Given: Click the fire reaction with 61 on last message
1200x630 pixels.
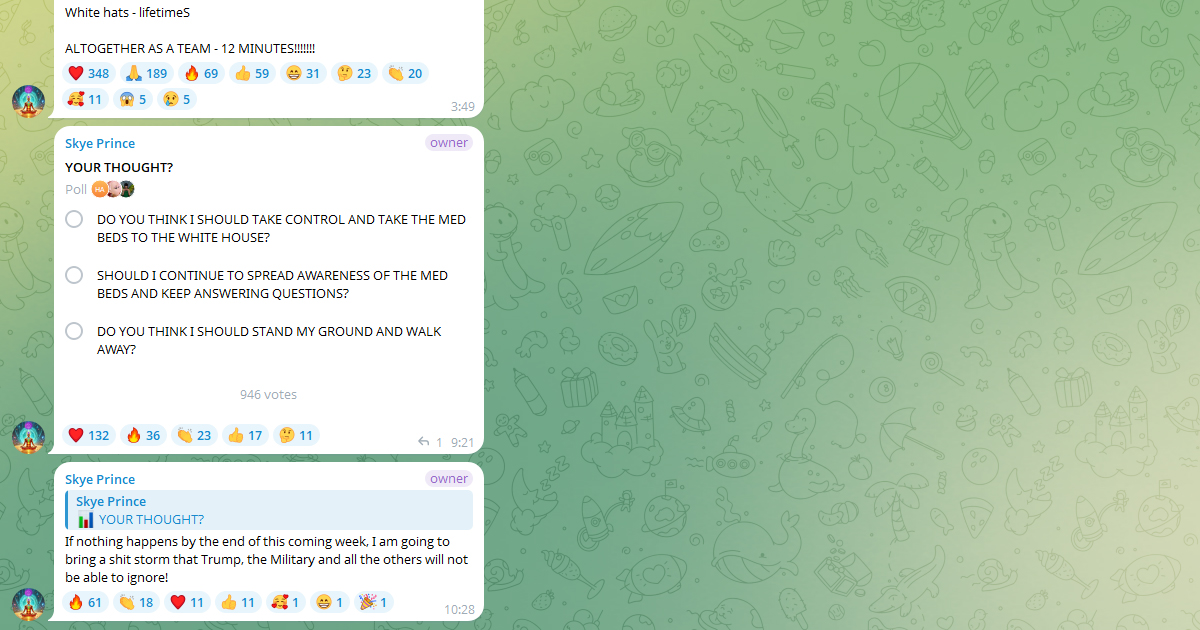Looking at the screenshot, I should [x=86, y=602].
